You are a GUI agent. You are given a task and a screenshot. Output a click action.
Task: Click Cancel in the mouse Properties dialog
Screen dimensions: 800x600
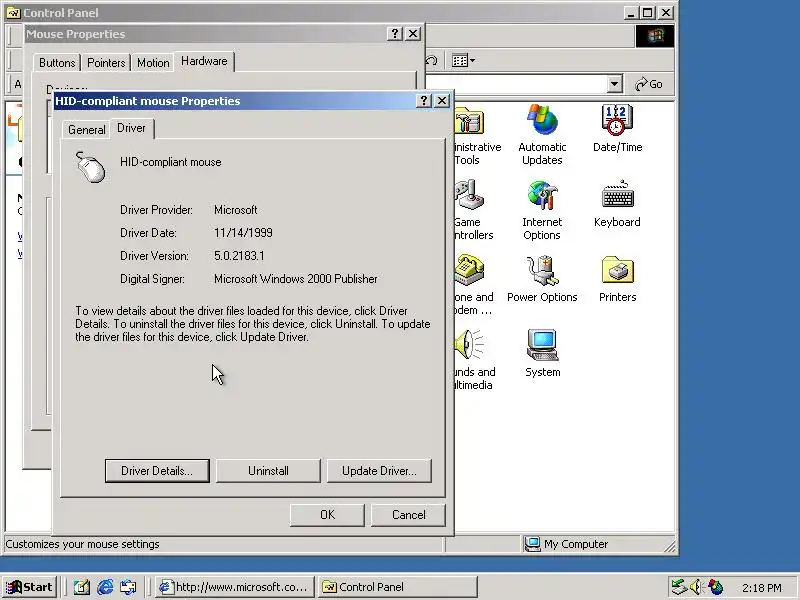click(x=408, y=515)
